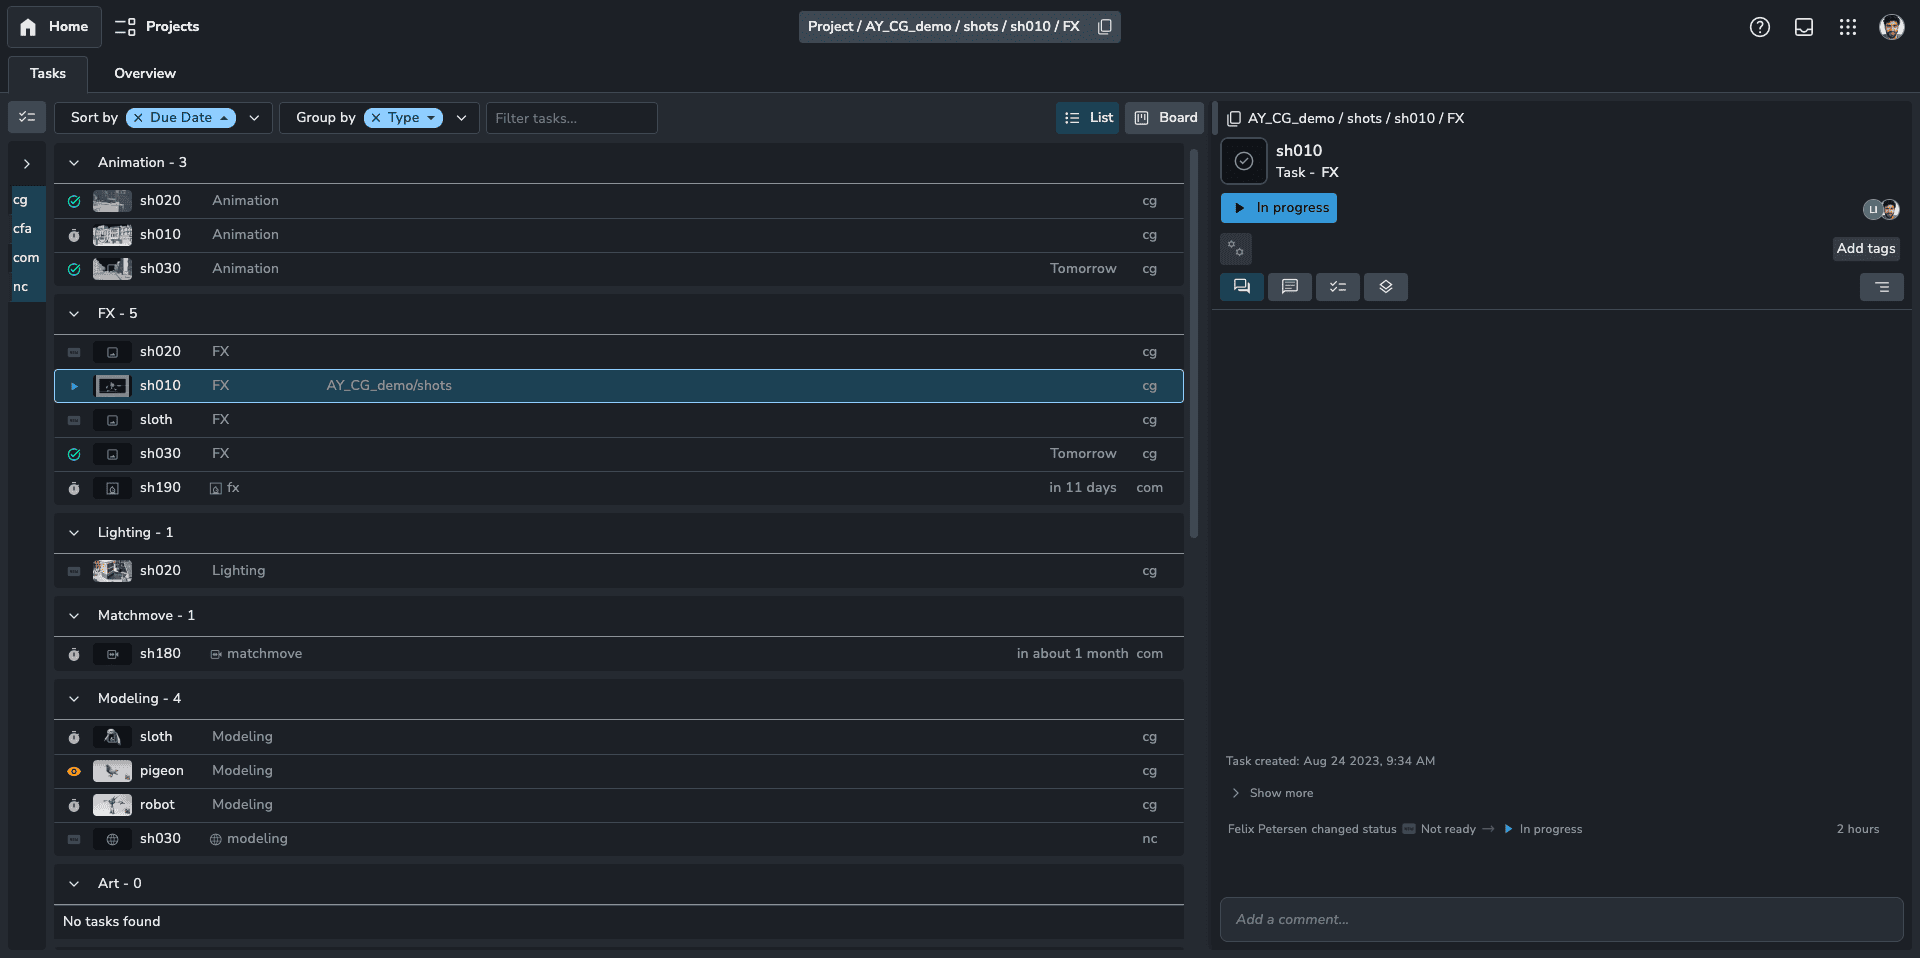The image size is (1920, 958).
Task: Open the help question mark icon
Action: (1759, 27)
